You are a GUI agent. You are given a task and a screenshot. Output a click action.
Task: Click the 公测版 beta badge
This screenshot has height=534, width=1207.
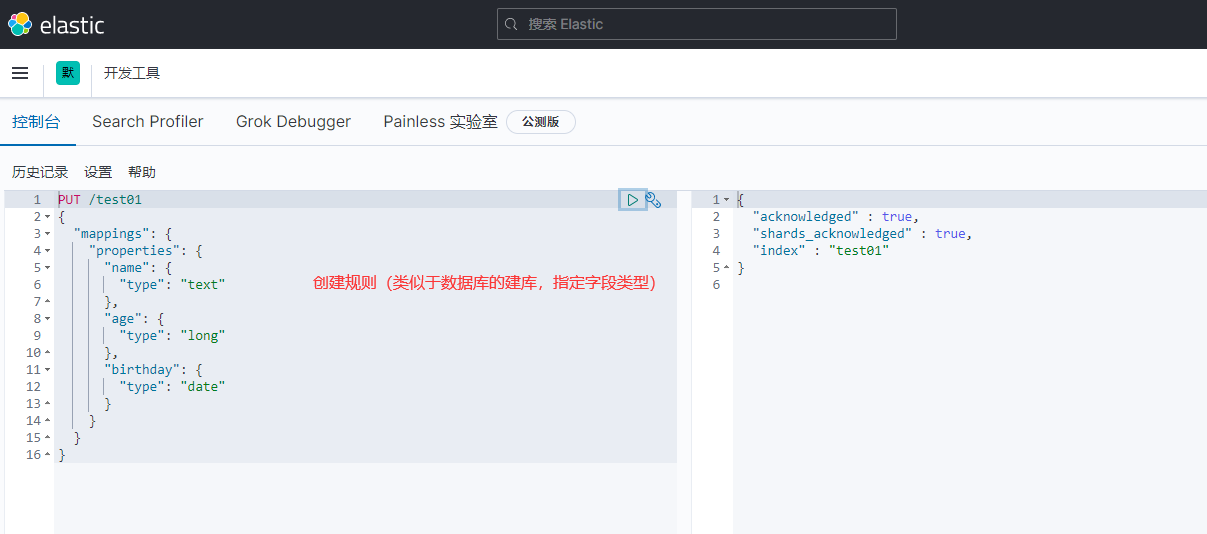click(541, 122)
